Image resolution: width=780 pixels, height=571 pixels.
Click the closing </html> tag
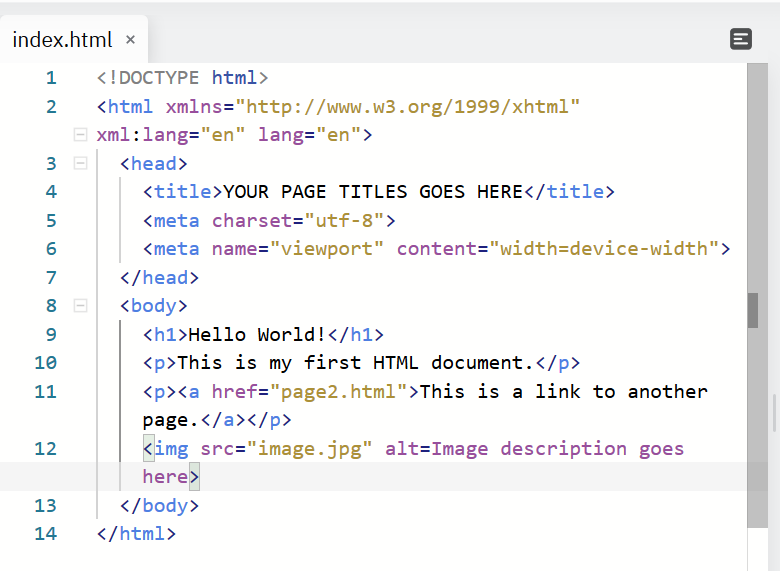click(x=136, y=534)
